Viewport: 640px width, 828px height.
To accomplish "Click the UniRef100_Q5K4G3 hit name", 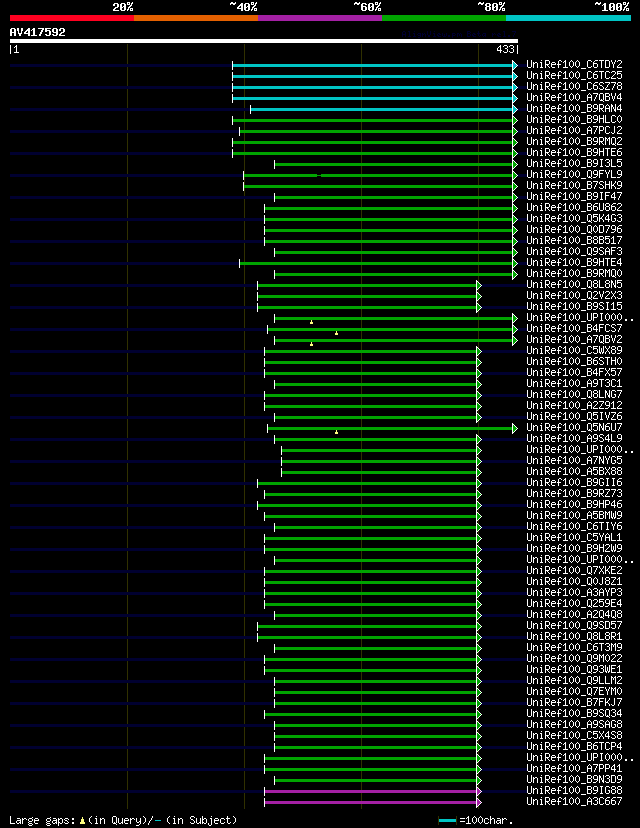I will point(574,218).
